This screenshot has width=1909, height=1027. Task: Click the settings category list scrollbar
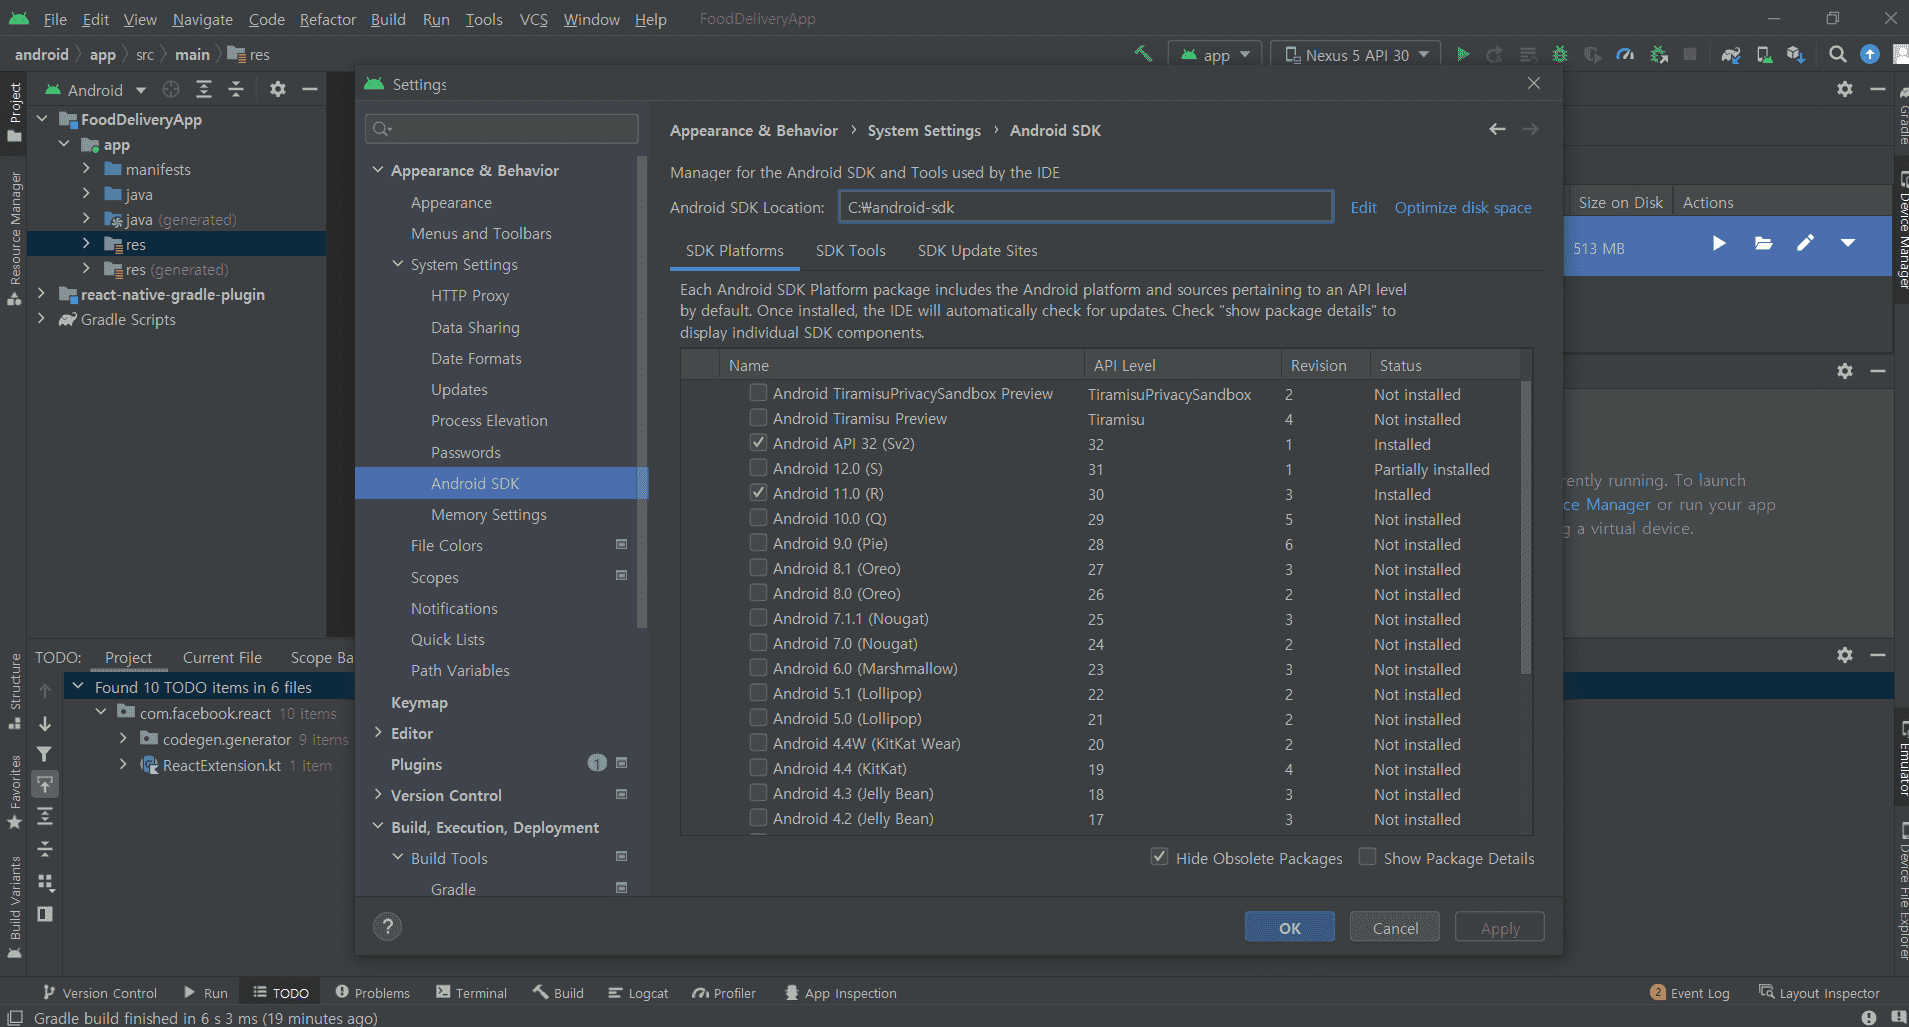click(x=642, y=392)
